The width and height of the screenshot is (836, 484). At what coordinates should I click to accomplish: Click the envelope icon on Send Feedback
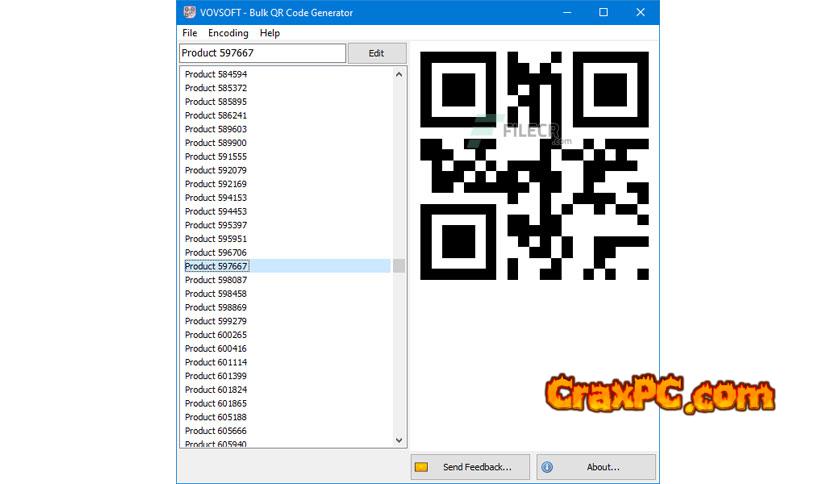tap(422, 467)
